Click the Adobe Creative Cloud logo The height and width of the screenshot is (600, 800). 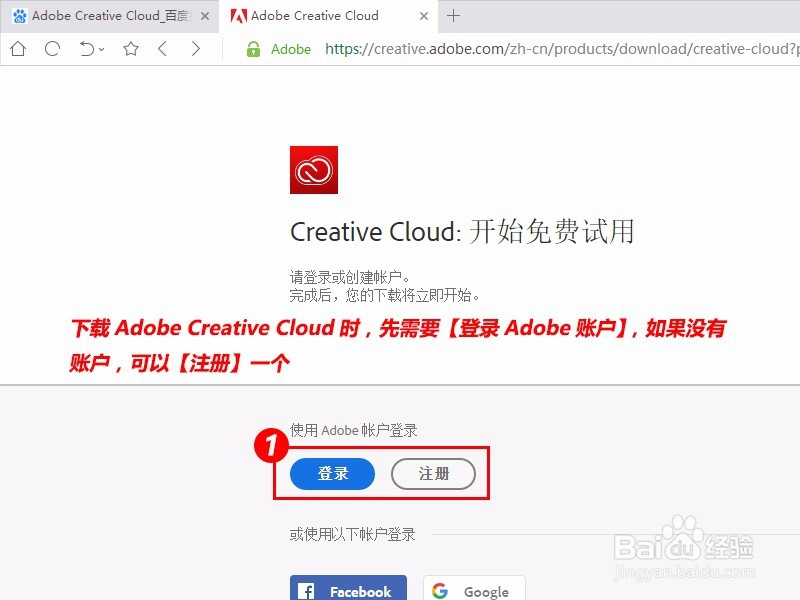(316, 169)
